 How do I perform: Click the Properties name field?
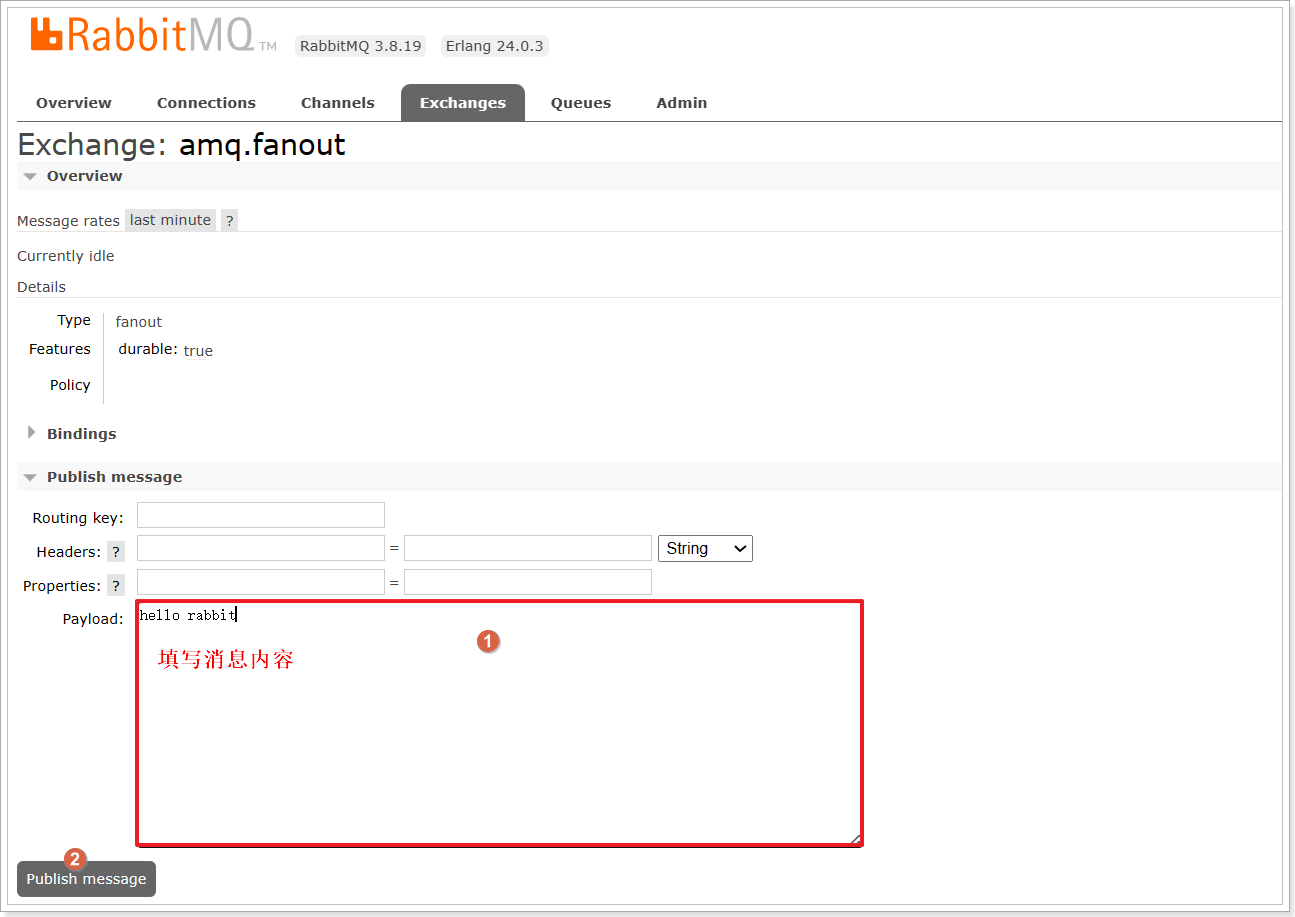tap(261, 582)
